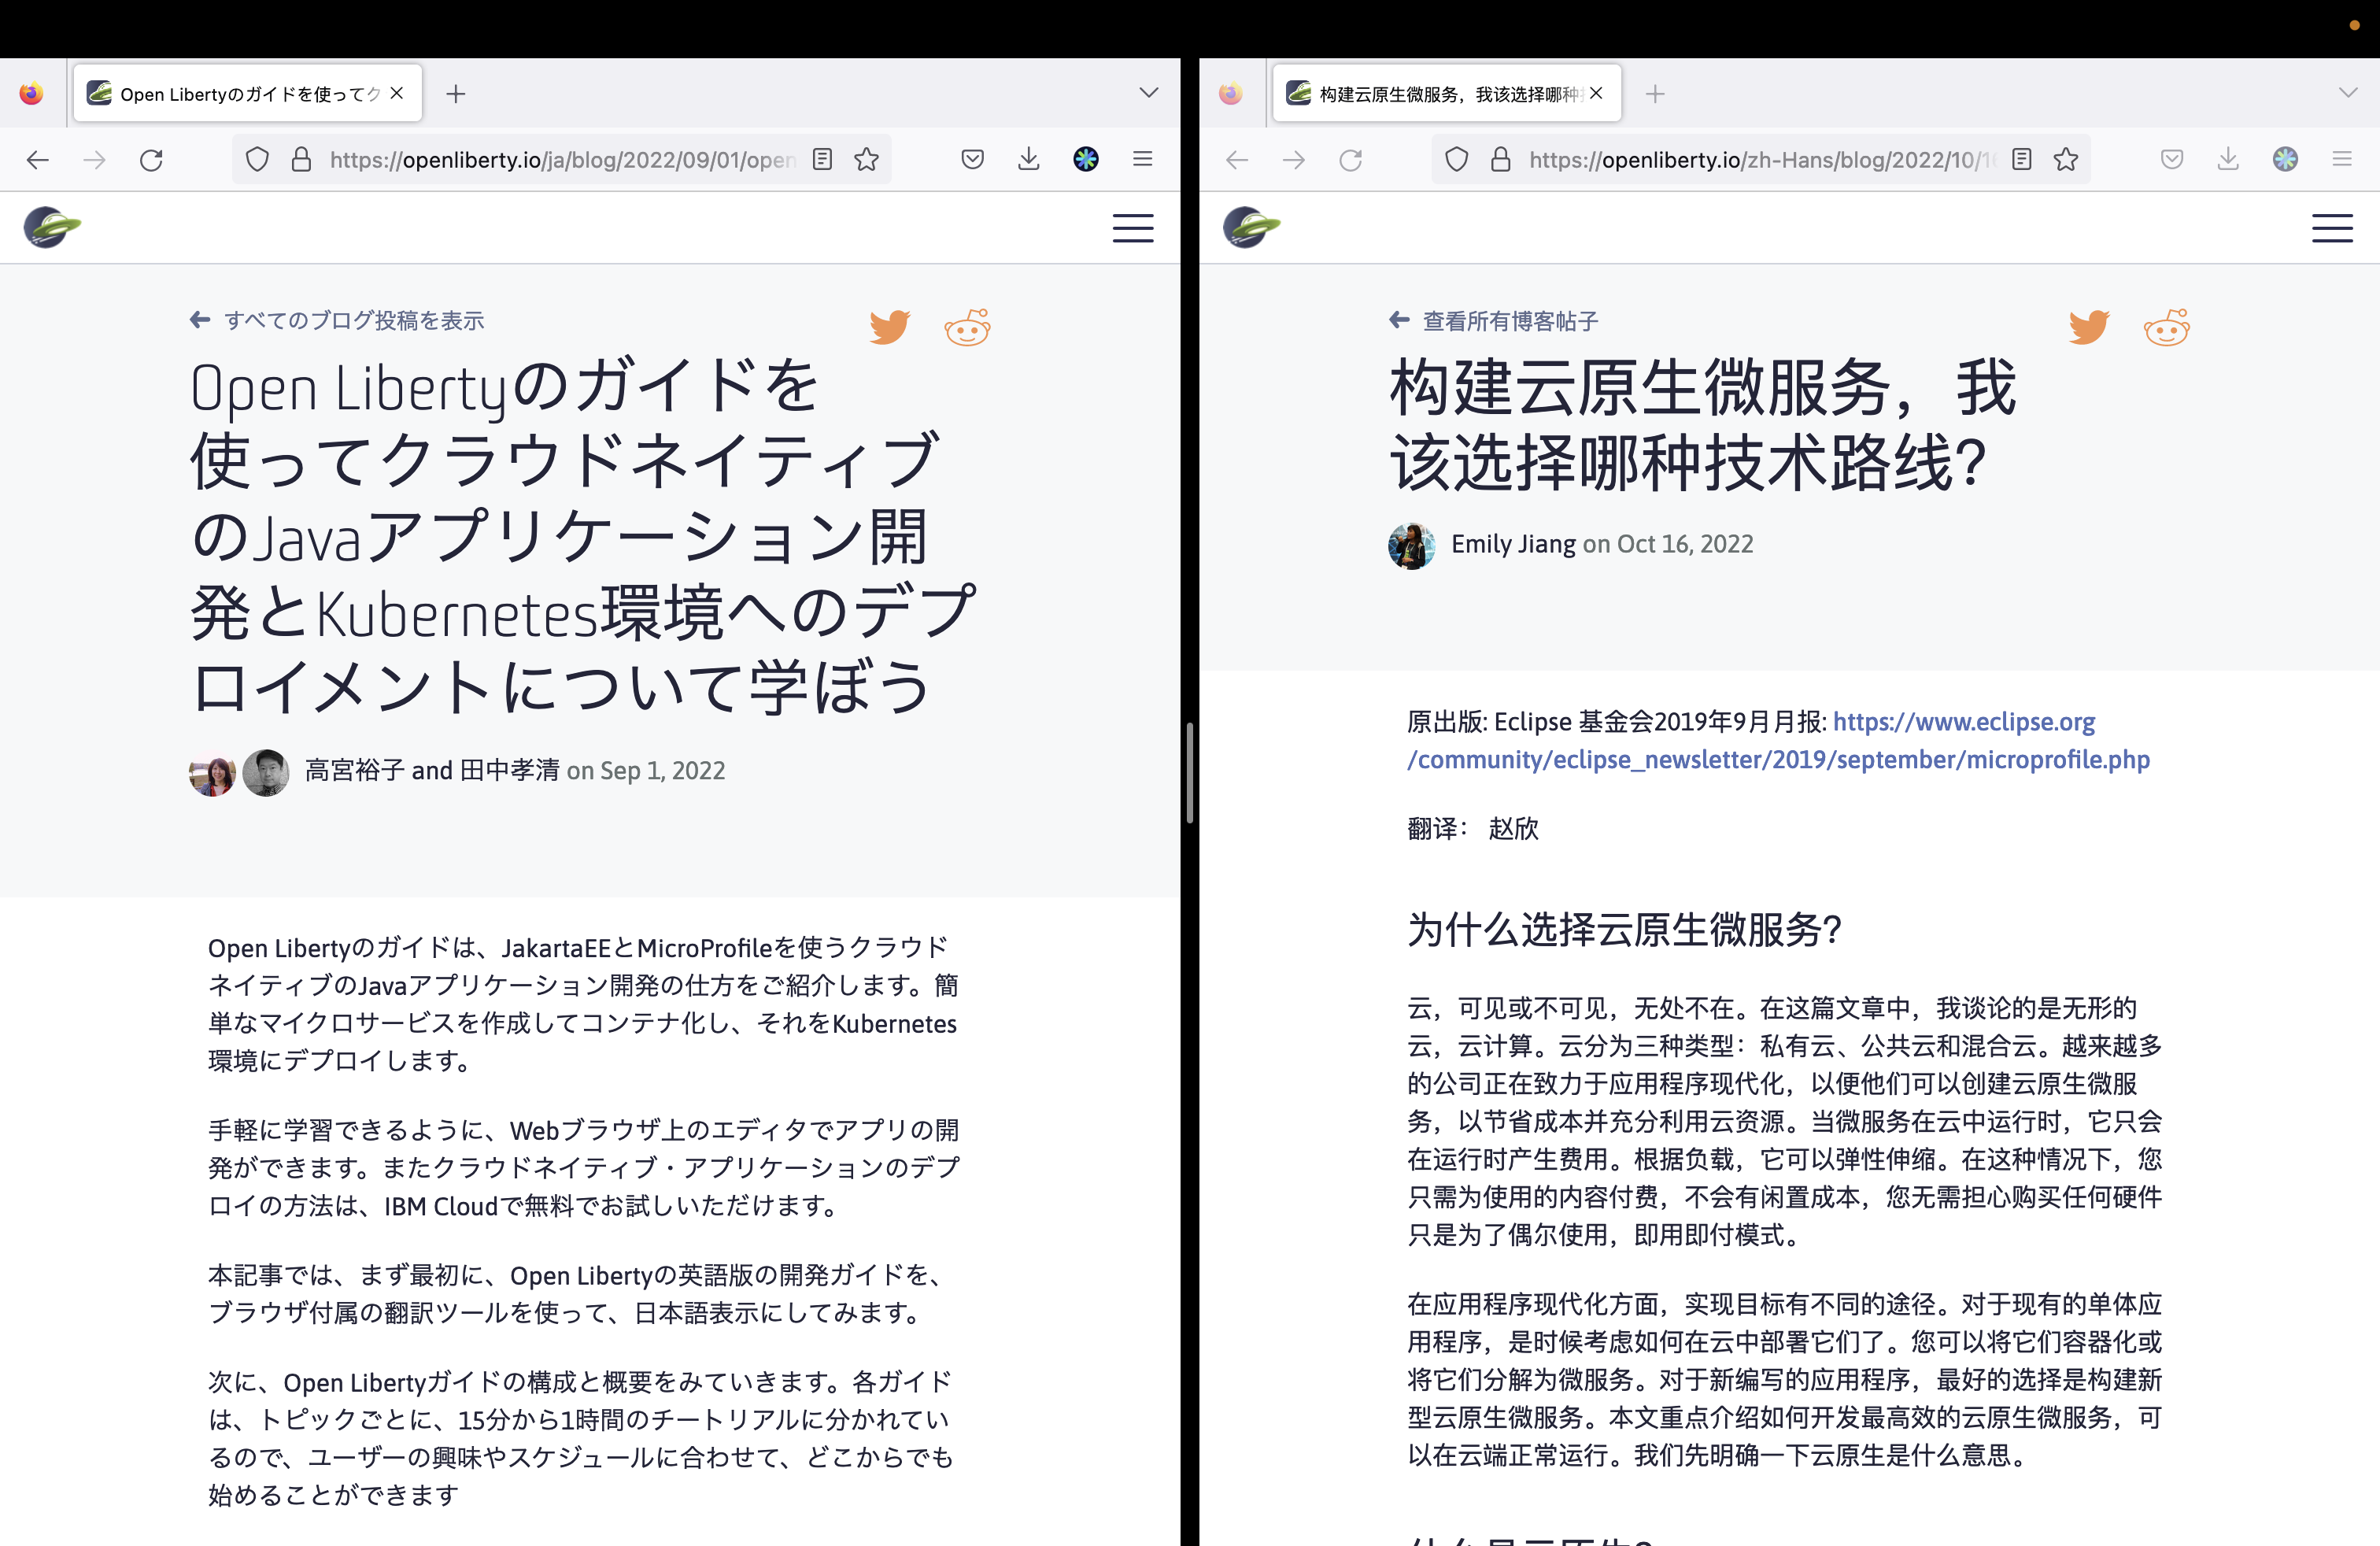
Task: Click the orange recording indicator dot
Action: coord(2354,25)
